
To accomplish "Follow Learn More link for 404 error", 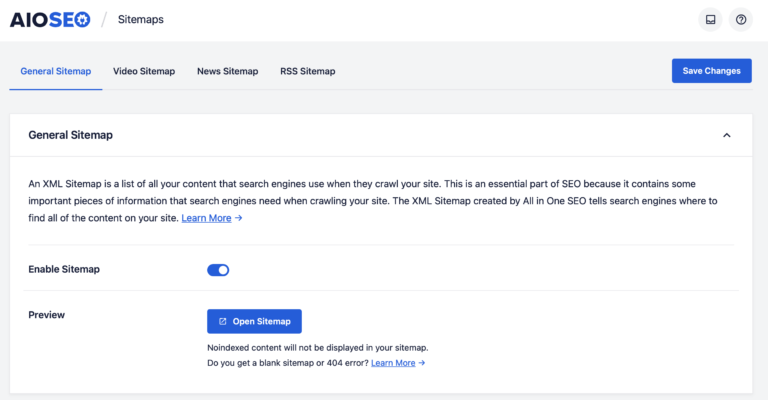I will pyautogui.click(x=393, y=363).
